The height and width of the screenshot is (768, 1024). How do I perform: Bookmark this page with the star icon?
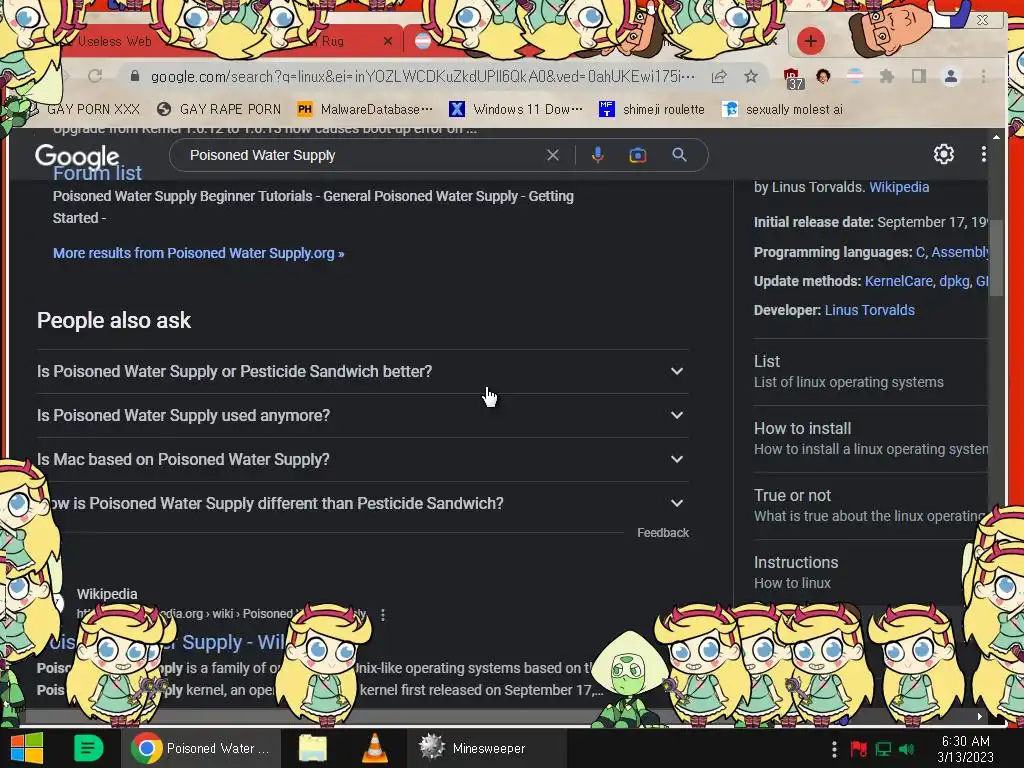(x=751, y=76)
